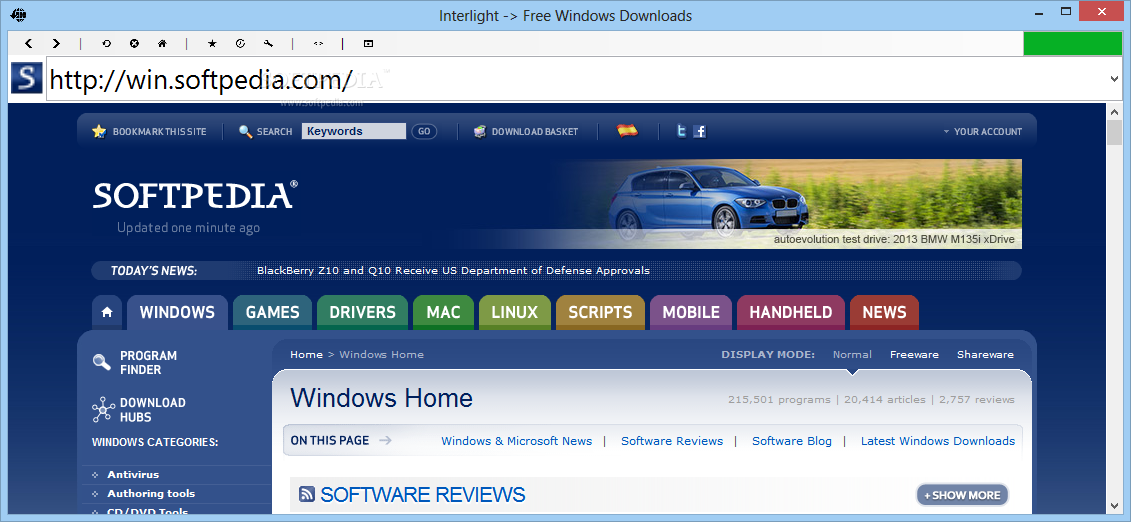The image size is (1131, 522).
Task: Click the + SHOW MORE button
Action: 962,495
